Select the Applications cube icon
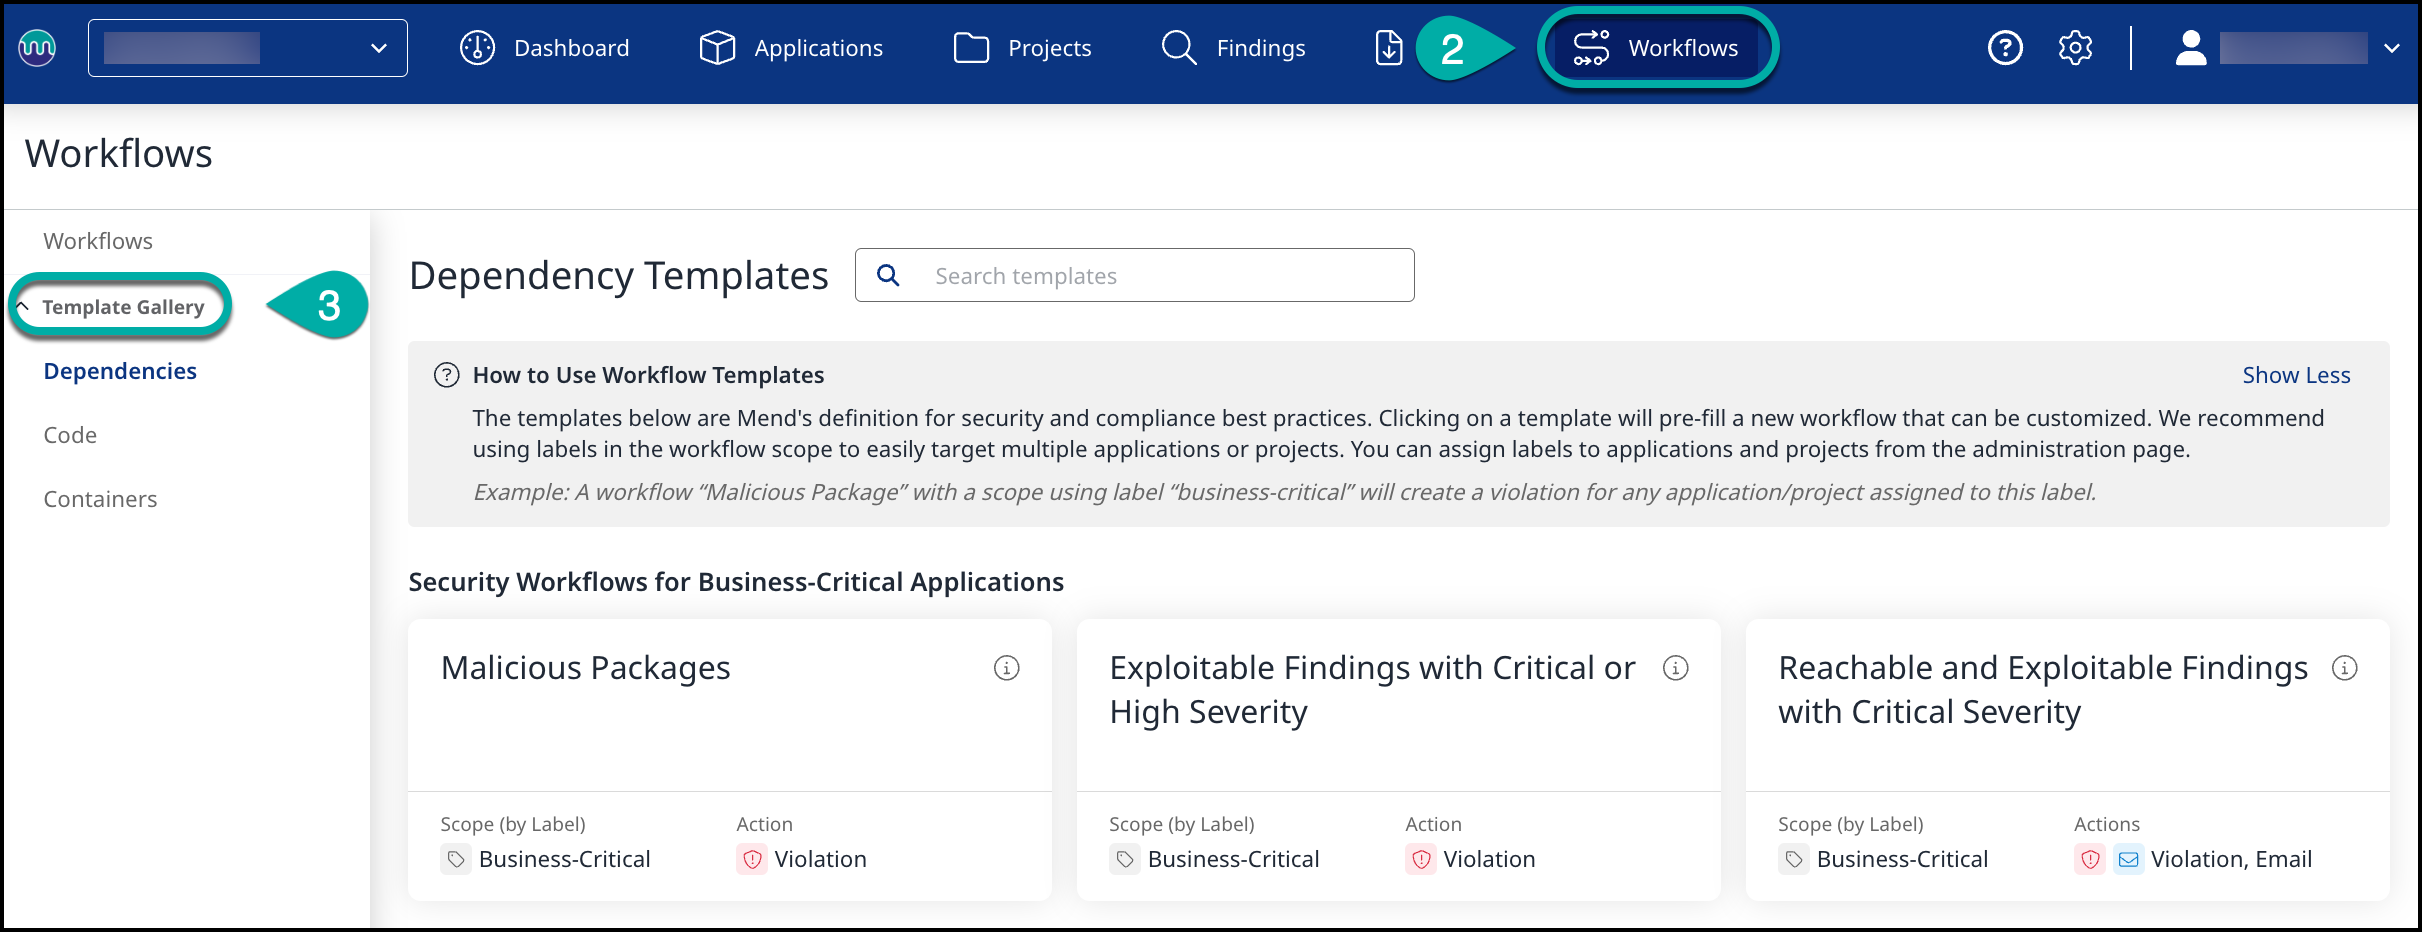2422x932 pixels. (x=716, y=47)
